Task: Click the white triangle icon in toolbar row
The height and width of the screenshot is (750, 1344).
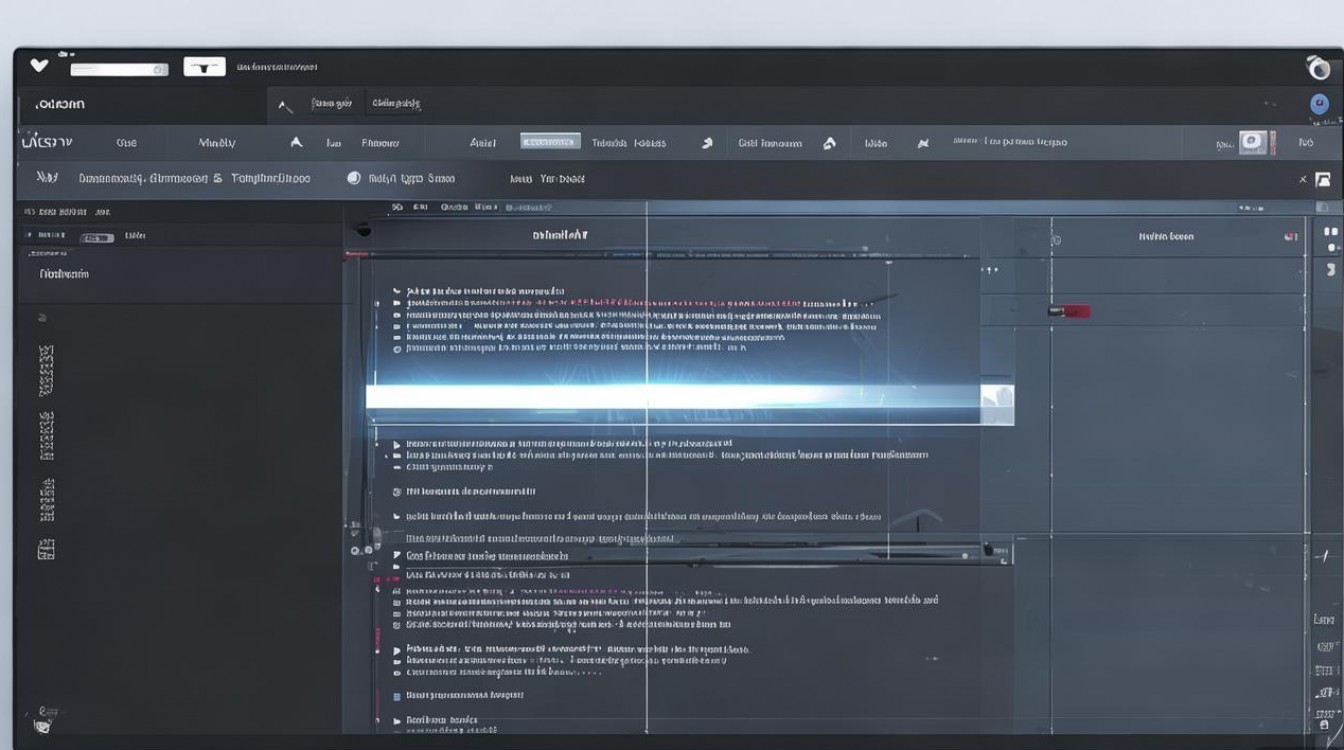Action: tap(296, 143)
